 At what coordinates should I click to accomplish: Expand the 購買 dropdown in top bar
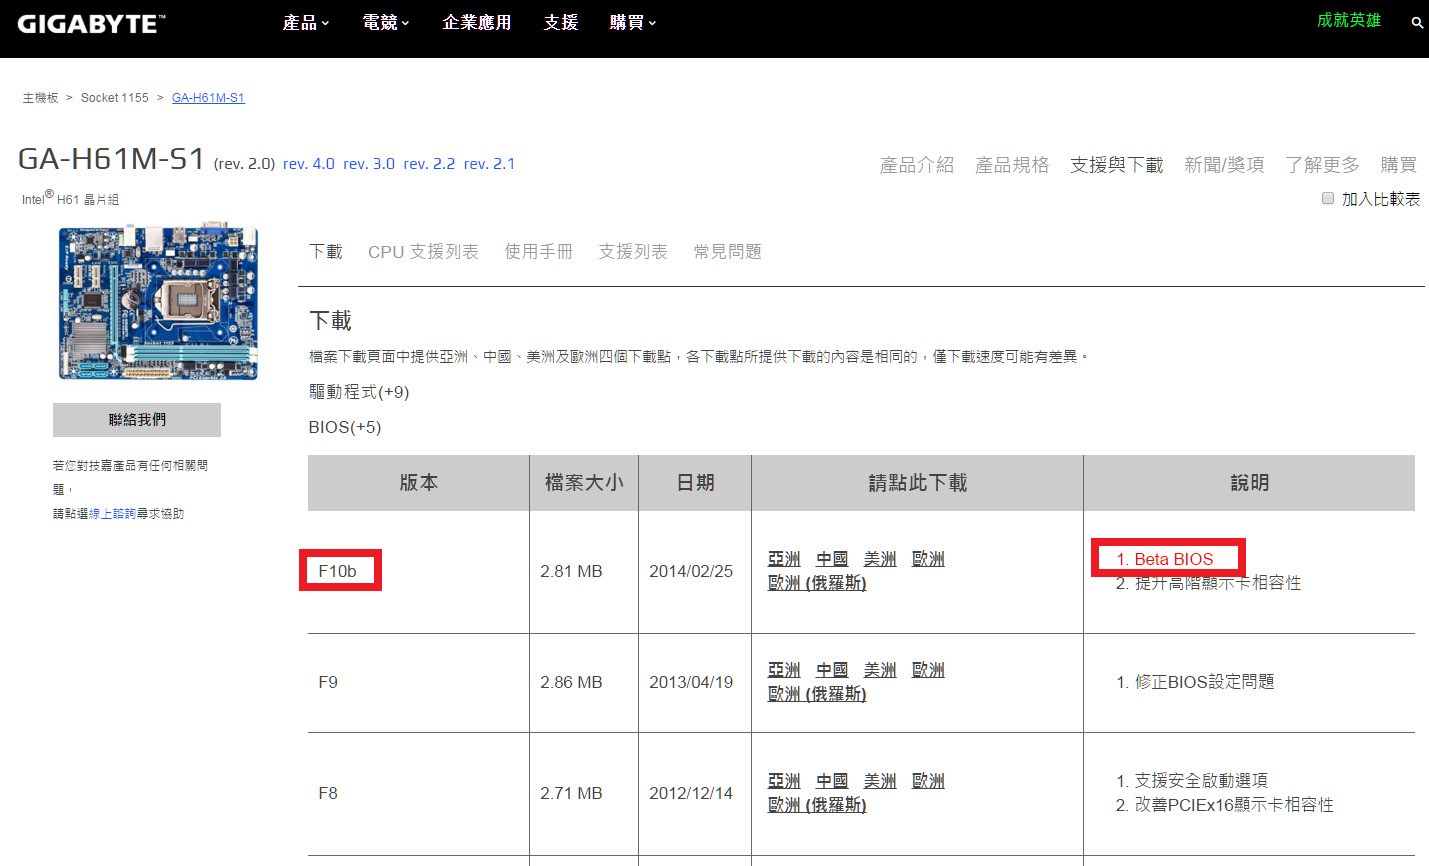pyautogui.click(x=632, y=22)
